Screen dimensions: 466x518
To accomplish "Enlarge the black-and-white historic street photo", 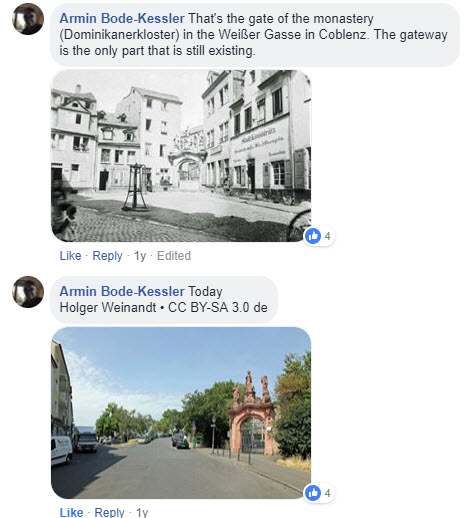I will click(181, 156).
